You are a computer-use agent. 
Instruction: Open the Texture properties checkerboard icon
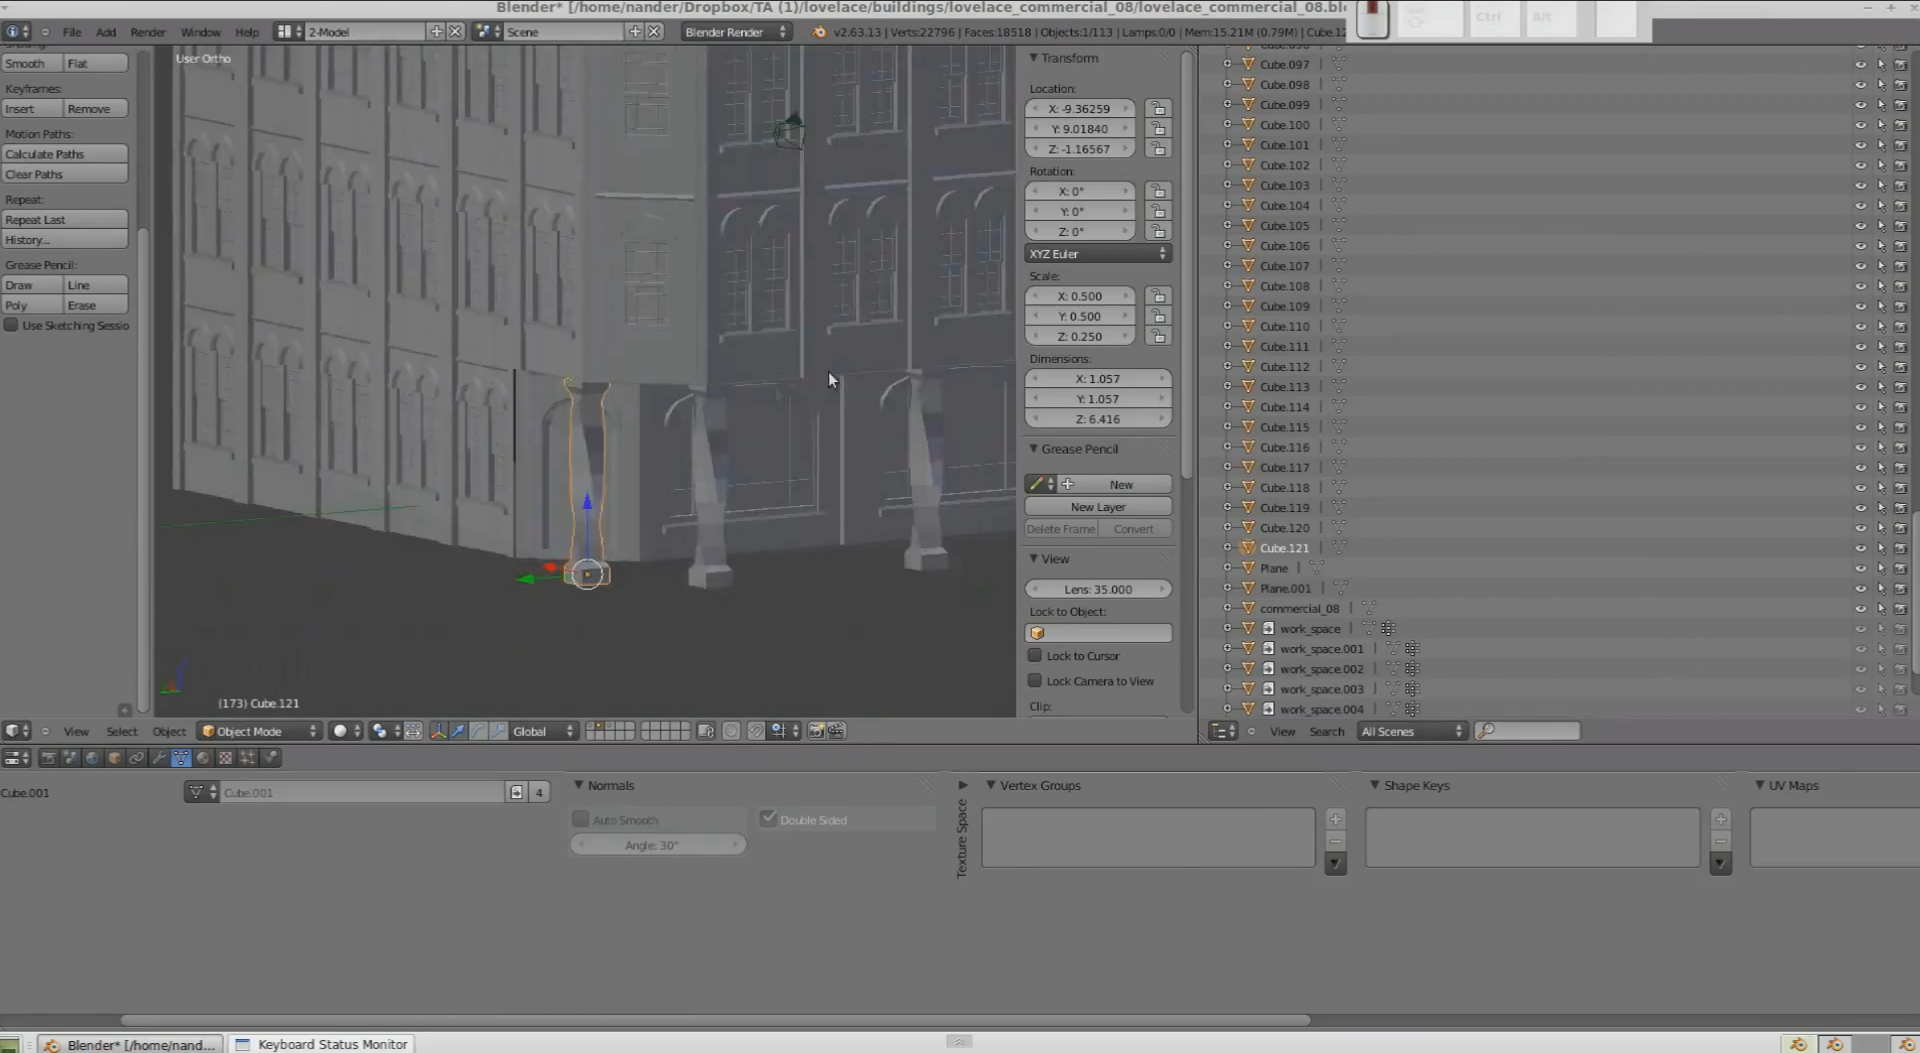(225, 758)
